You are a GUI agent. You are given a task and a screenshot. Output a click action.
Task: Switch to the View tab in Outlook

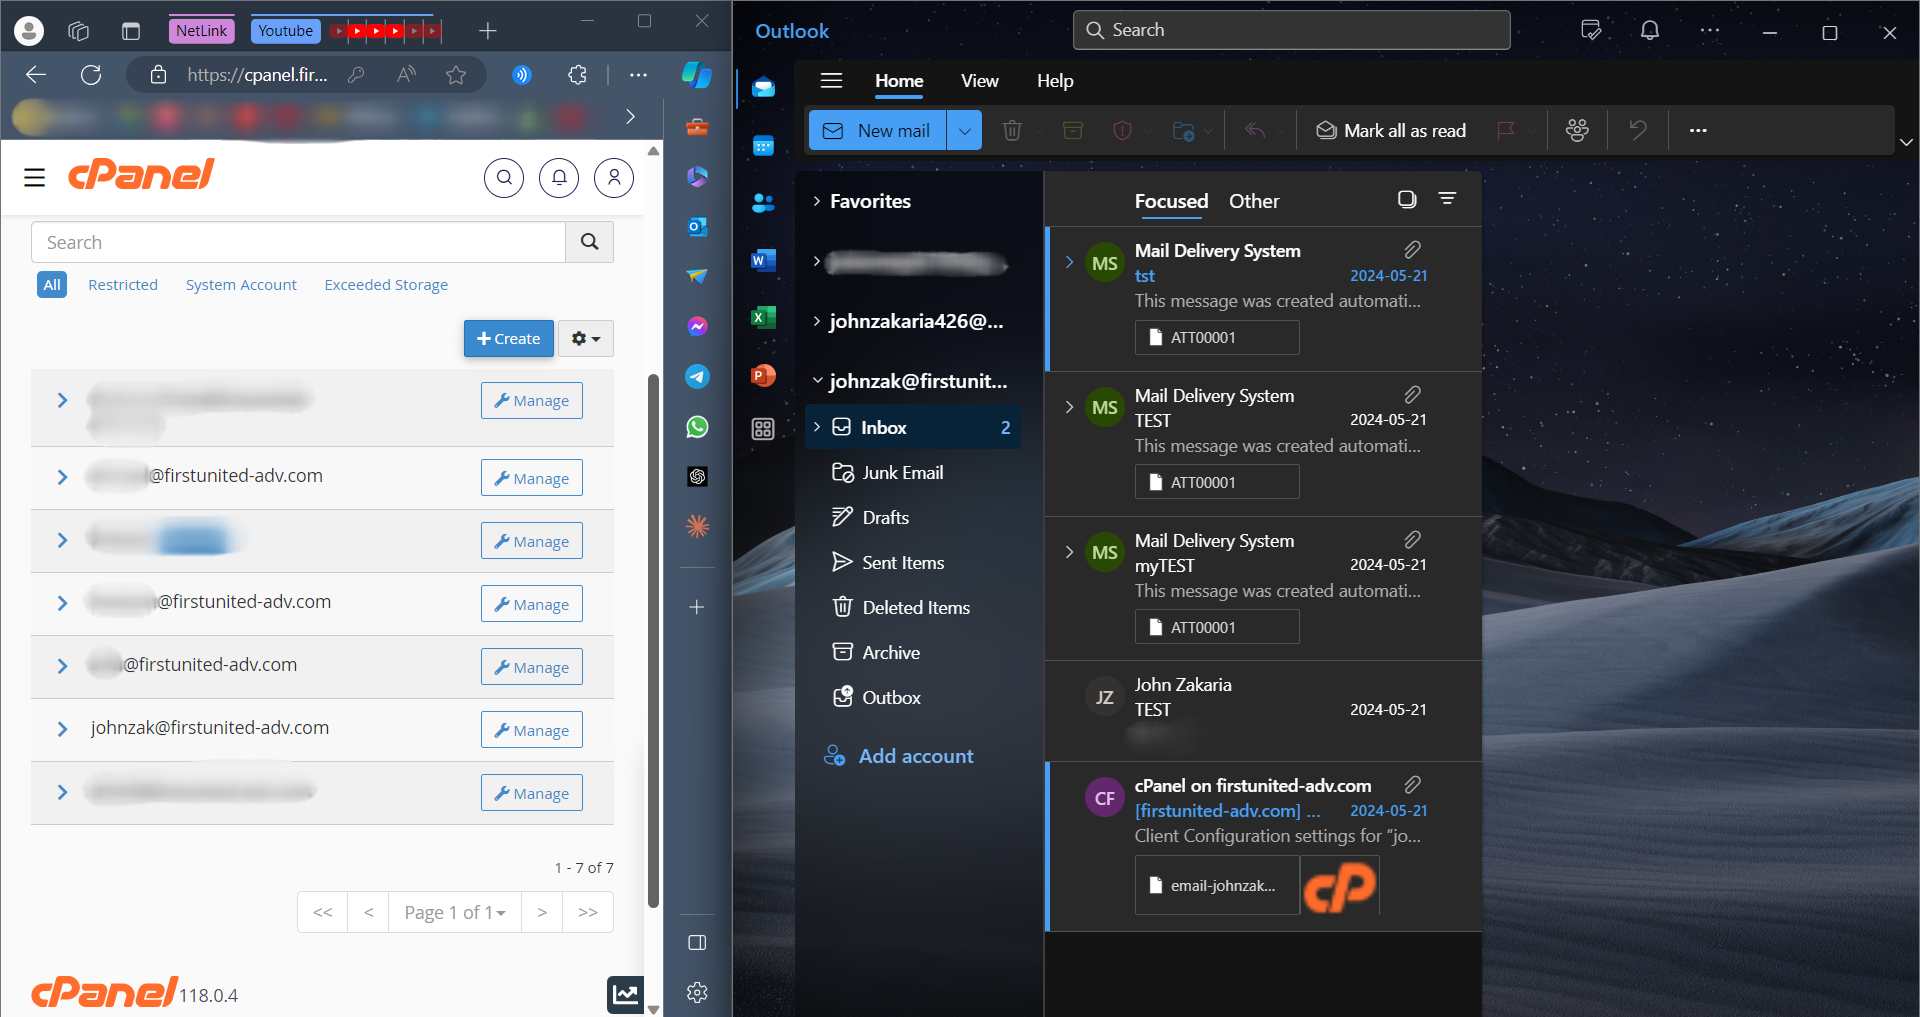click(x=979, y=81)
